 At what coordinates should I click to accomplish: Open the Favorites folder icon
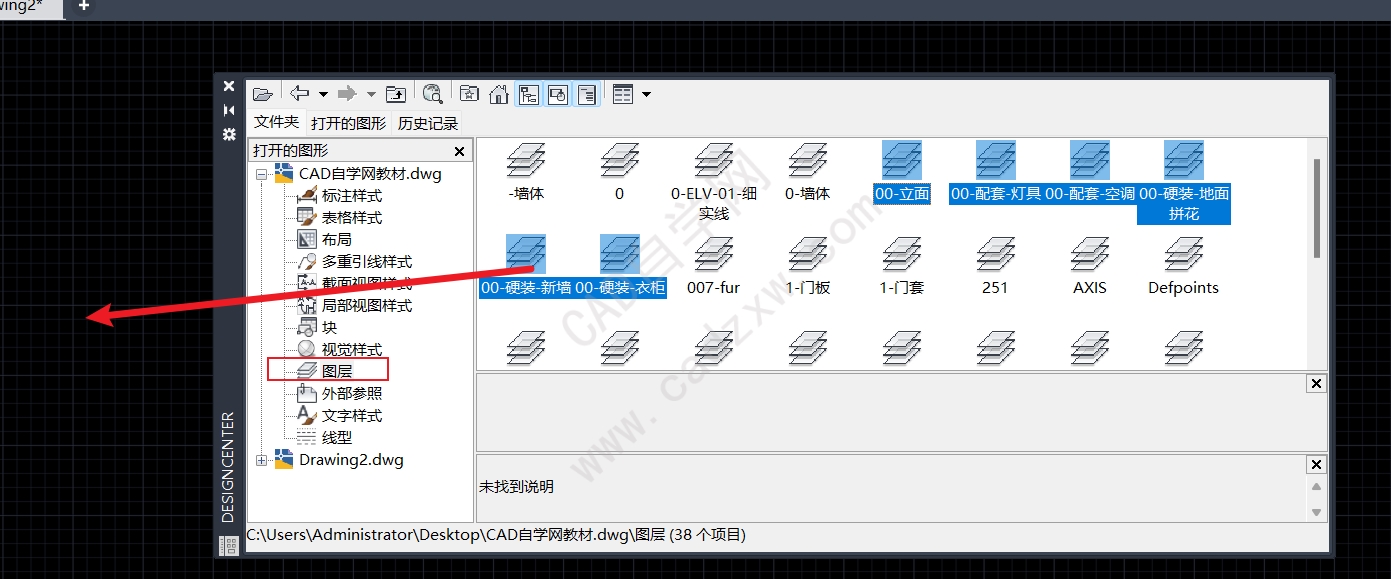click(469, 94)
